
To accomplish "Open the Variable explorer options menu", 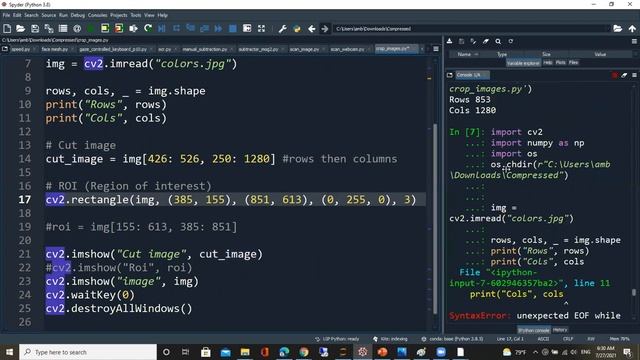I will (x=634, y=41).
